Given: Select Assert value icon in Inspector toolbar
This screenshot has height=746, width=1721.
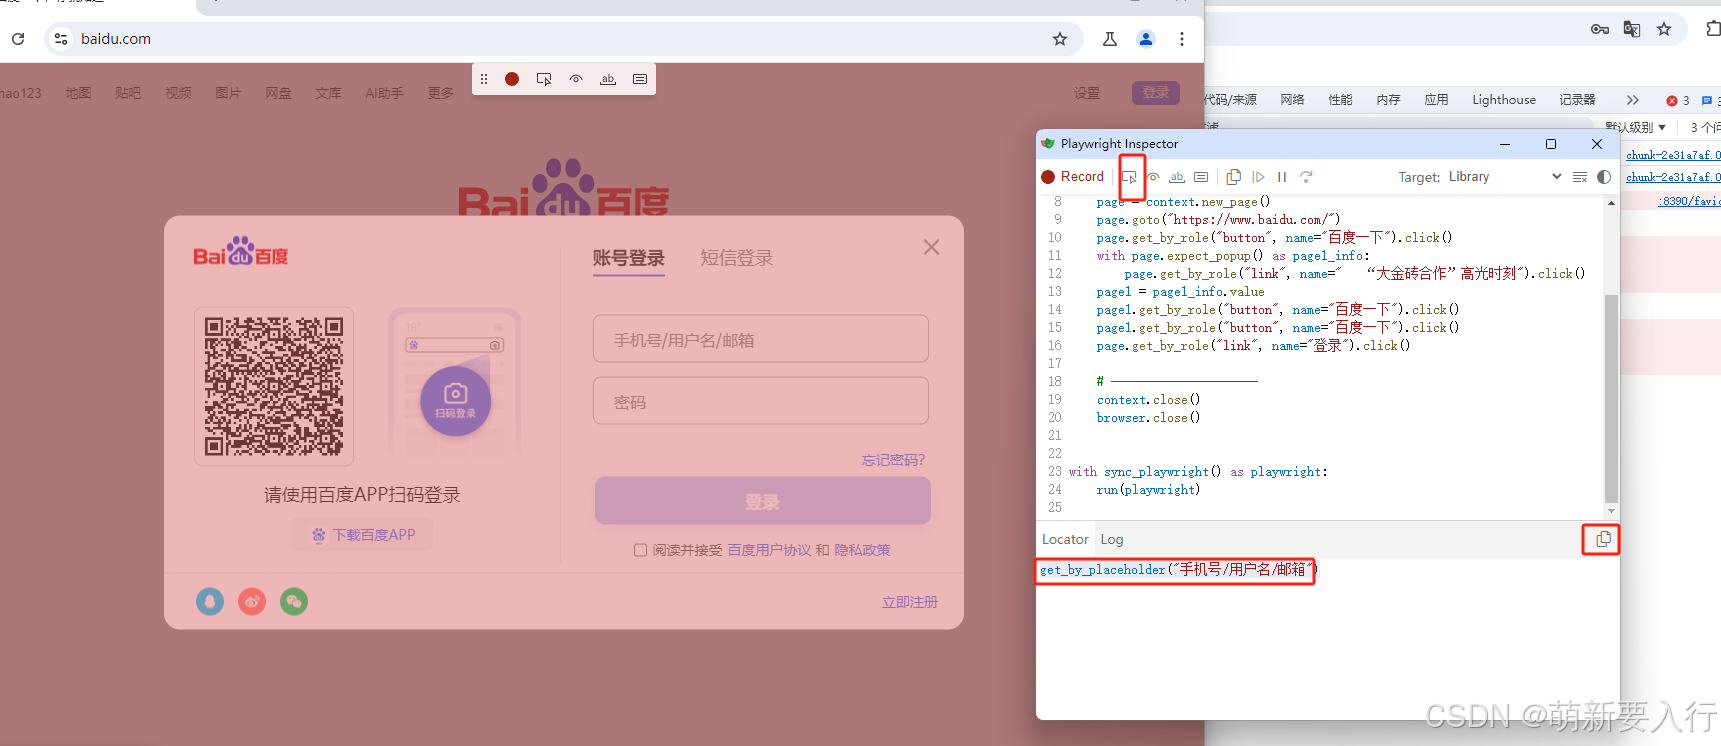Looking at the screenshot, I should (x=1201, y=177).
